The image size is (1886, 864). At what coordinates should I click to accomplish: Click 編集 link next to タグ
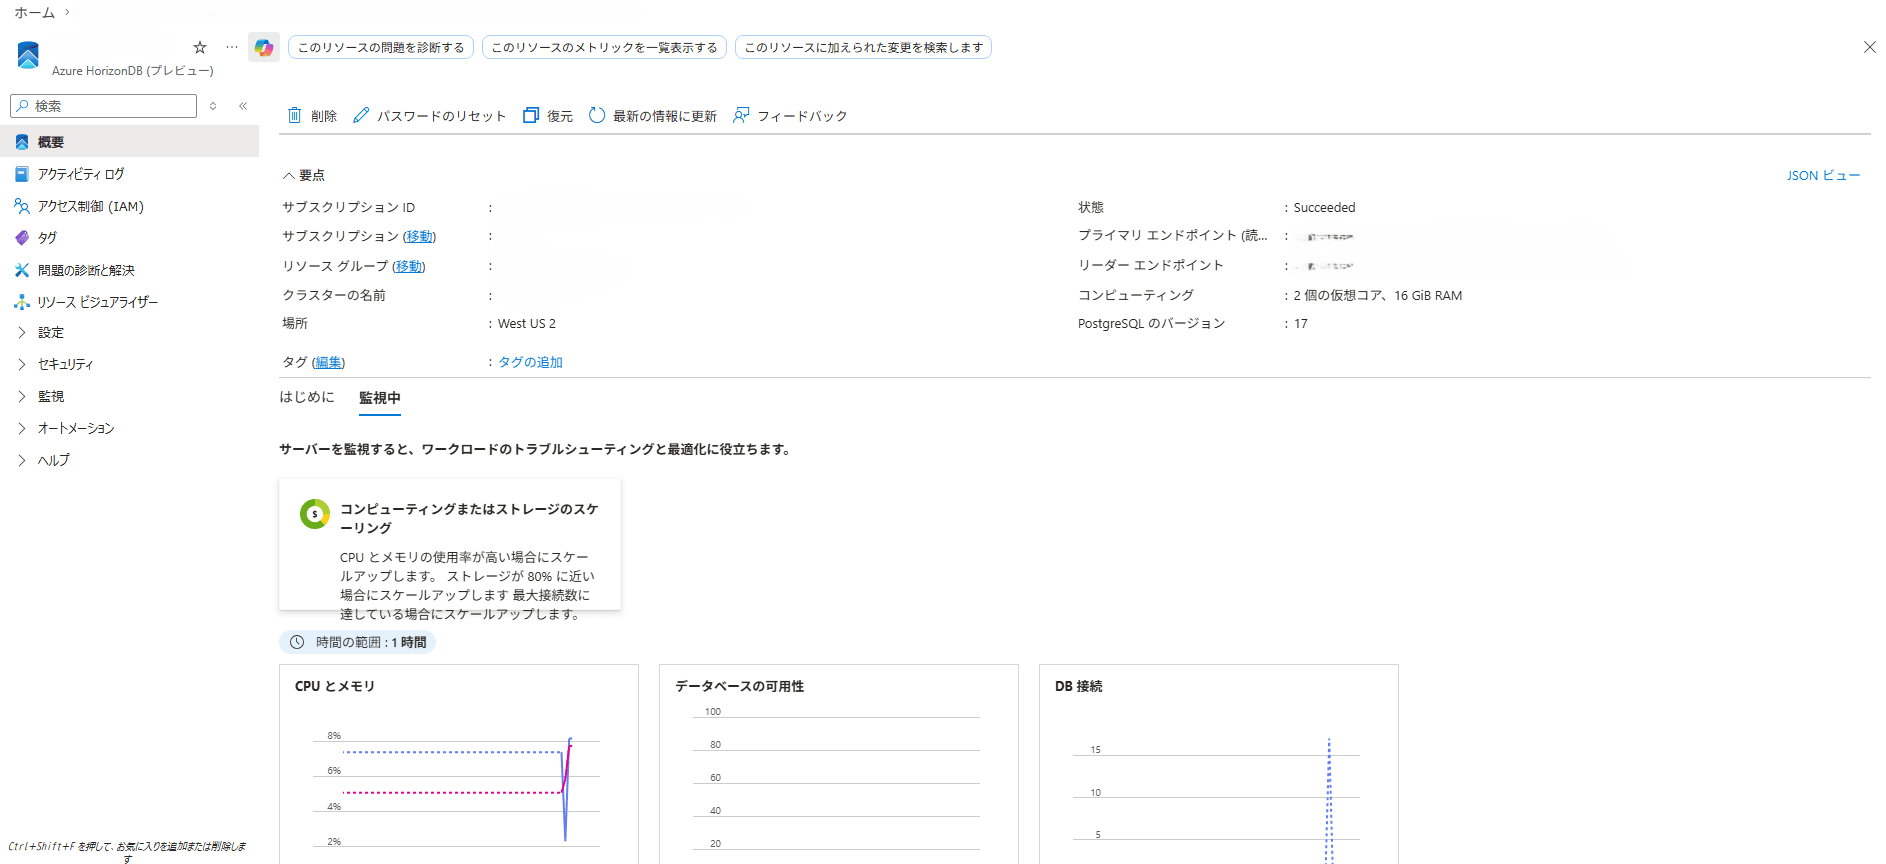pos(328,362)
